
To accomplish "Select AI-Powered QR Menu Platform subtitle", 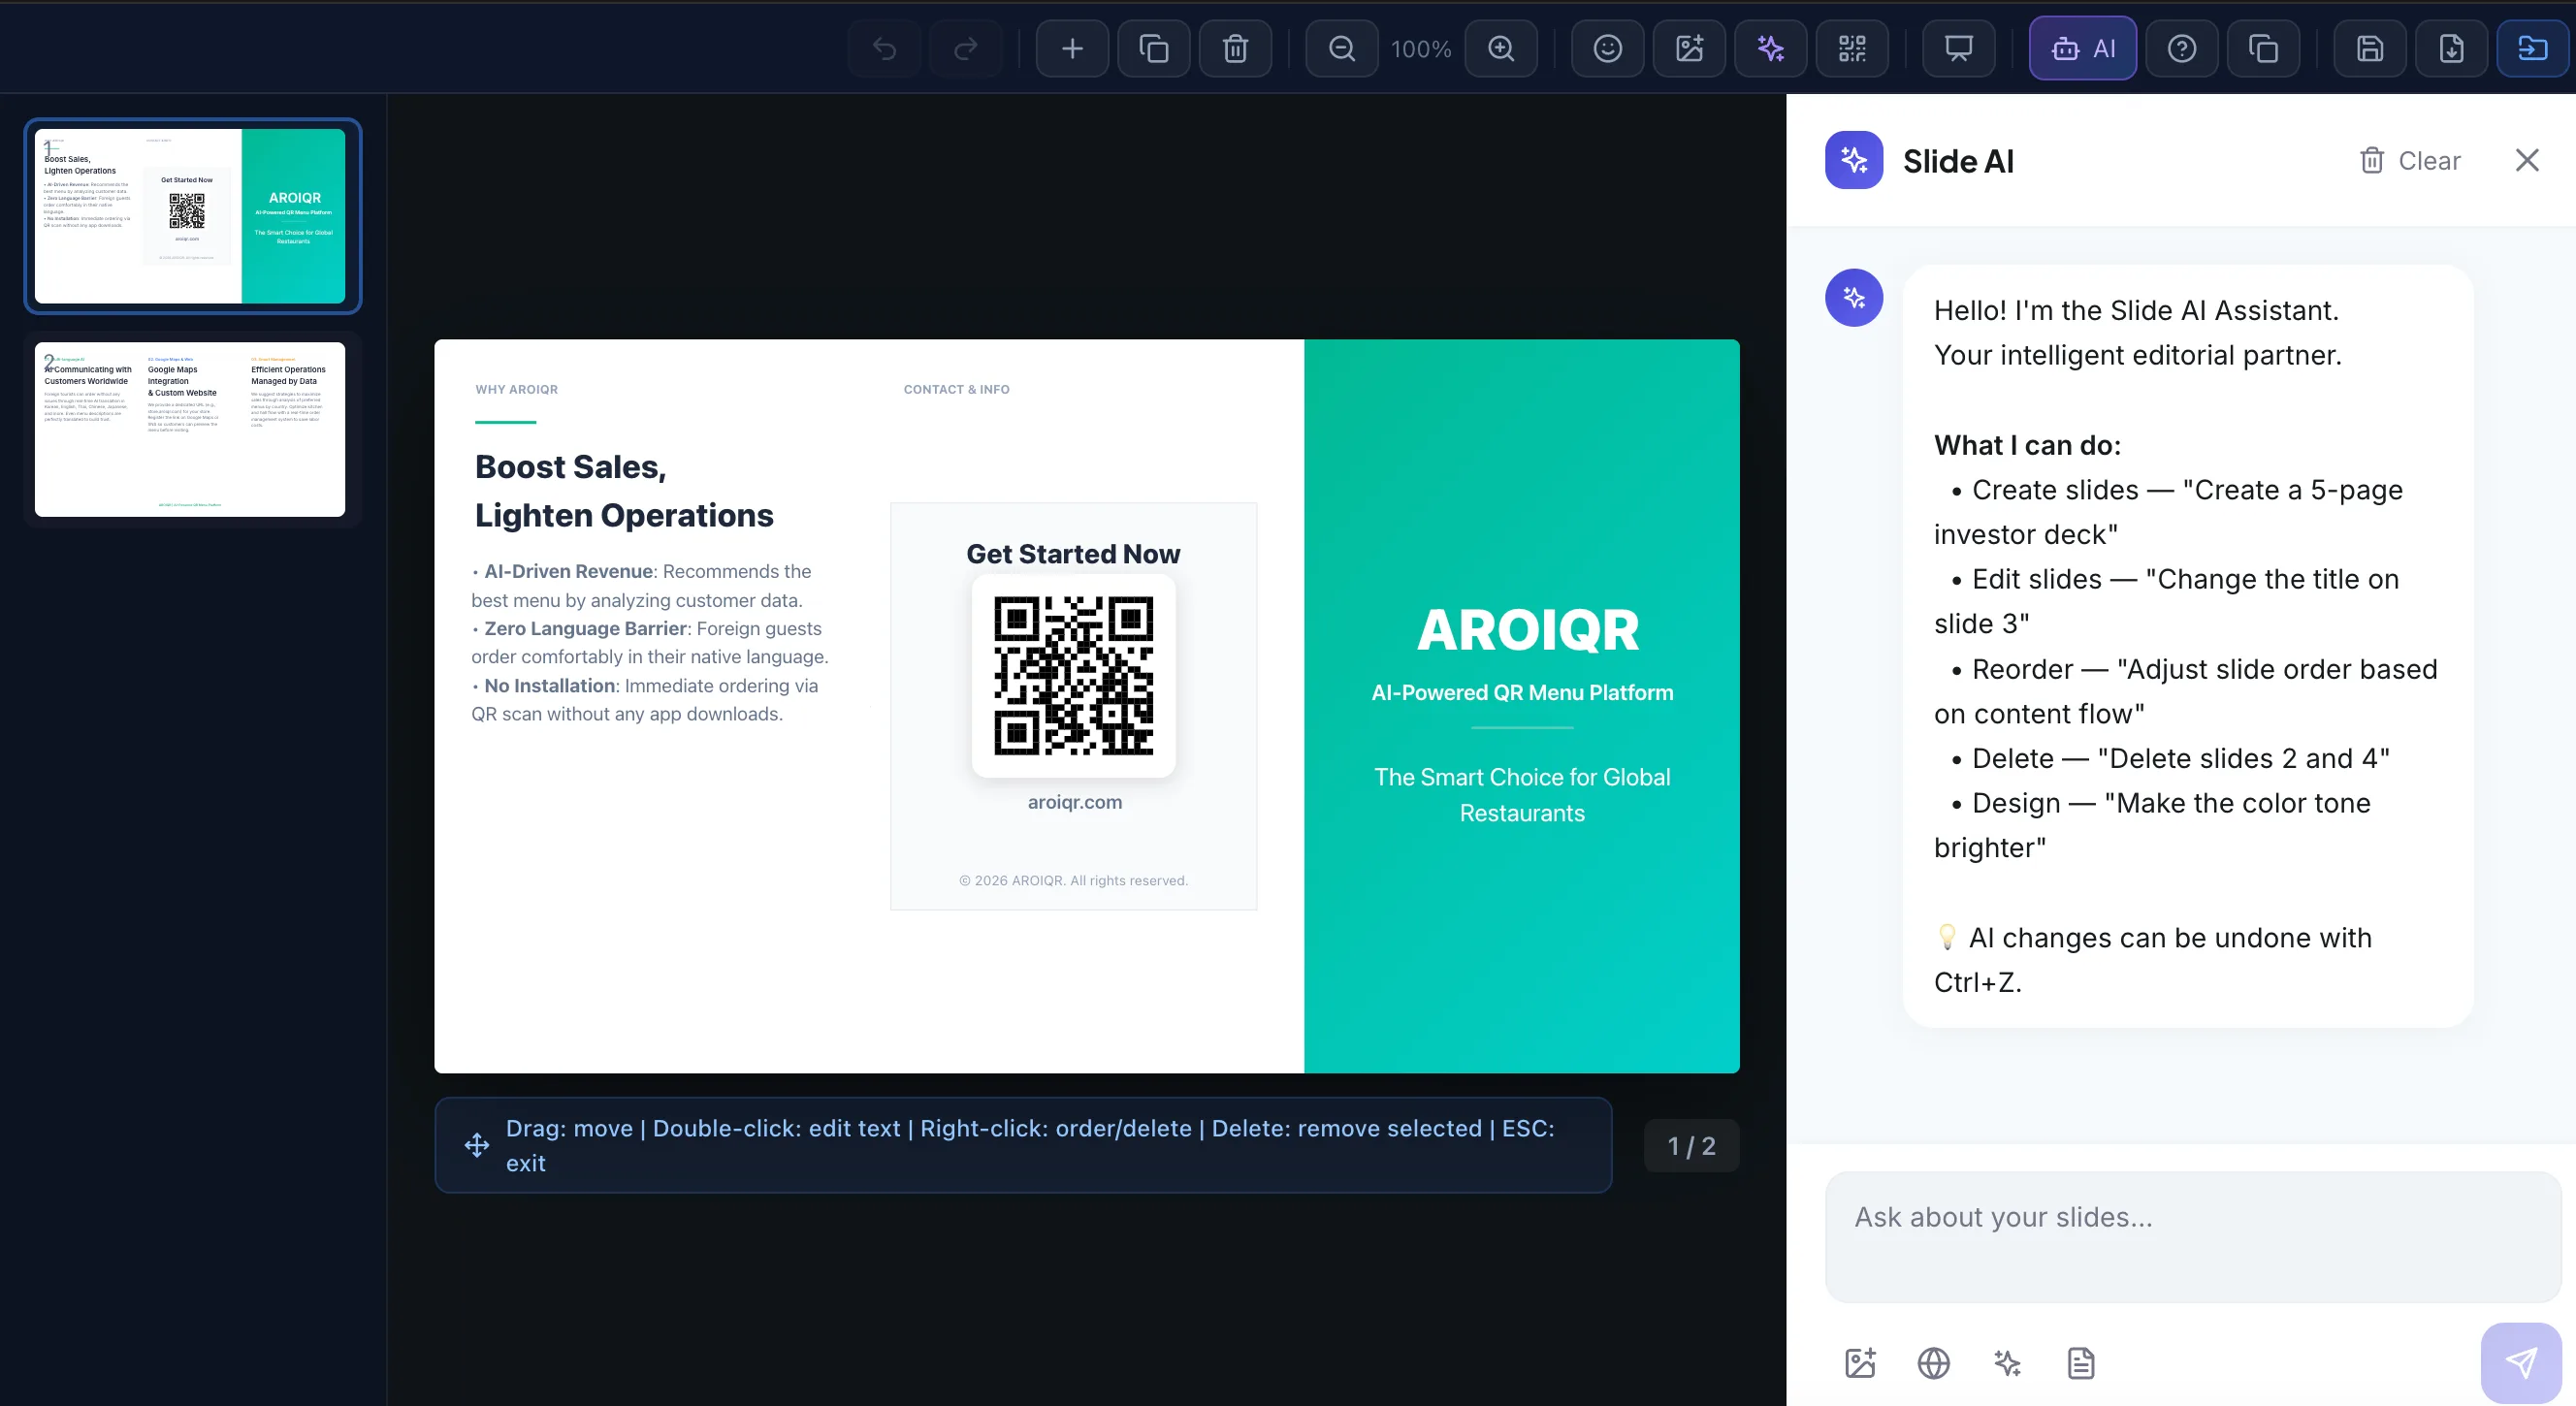I will pyautogui.click(x=1522, y=692).
